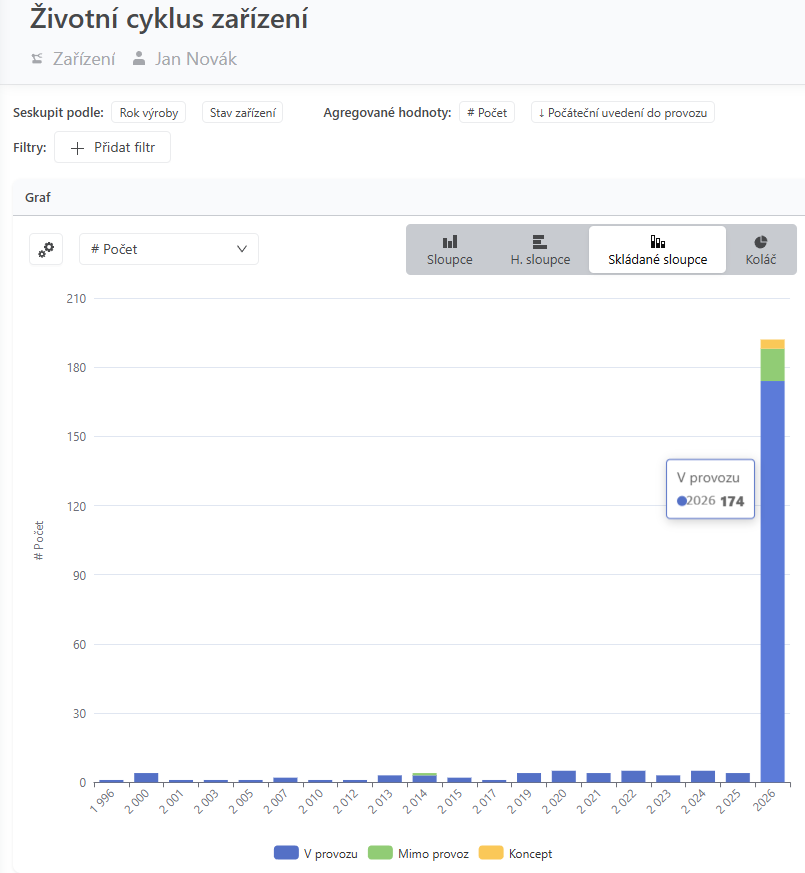Expand the dropdown chevron next to # Počet
Image resolution: width=805 pixels, height=873 pixels.
pyautogui.click(x=242, y=249)
